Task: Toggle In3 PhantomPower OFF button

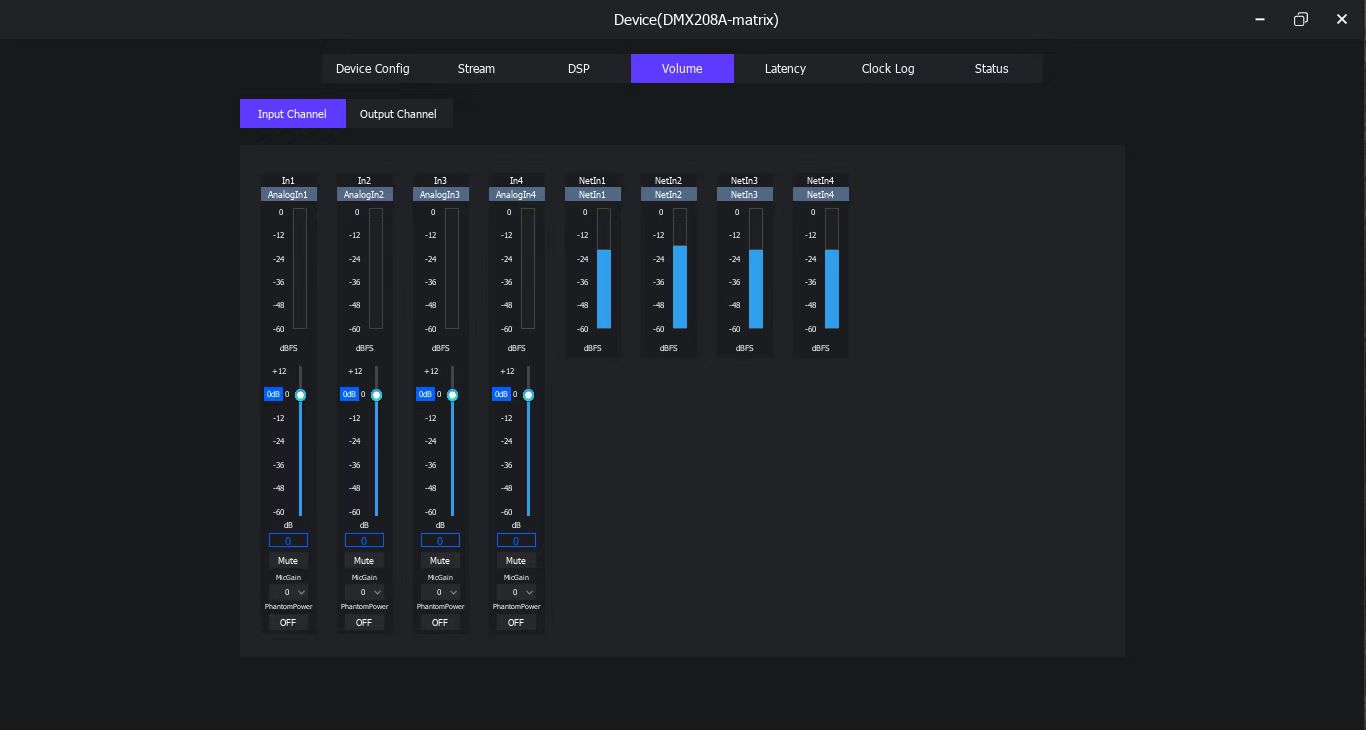Action: coord(440,622)
